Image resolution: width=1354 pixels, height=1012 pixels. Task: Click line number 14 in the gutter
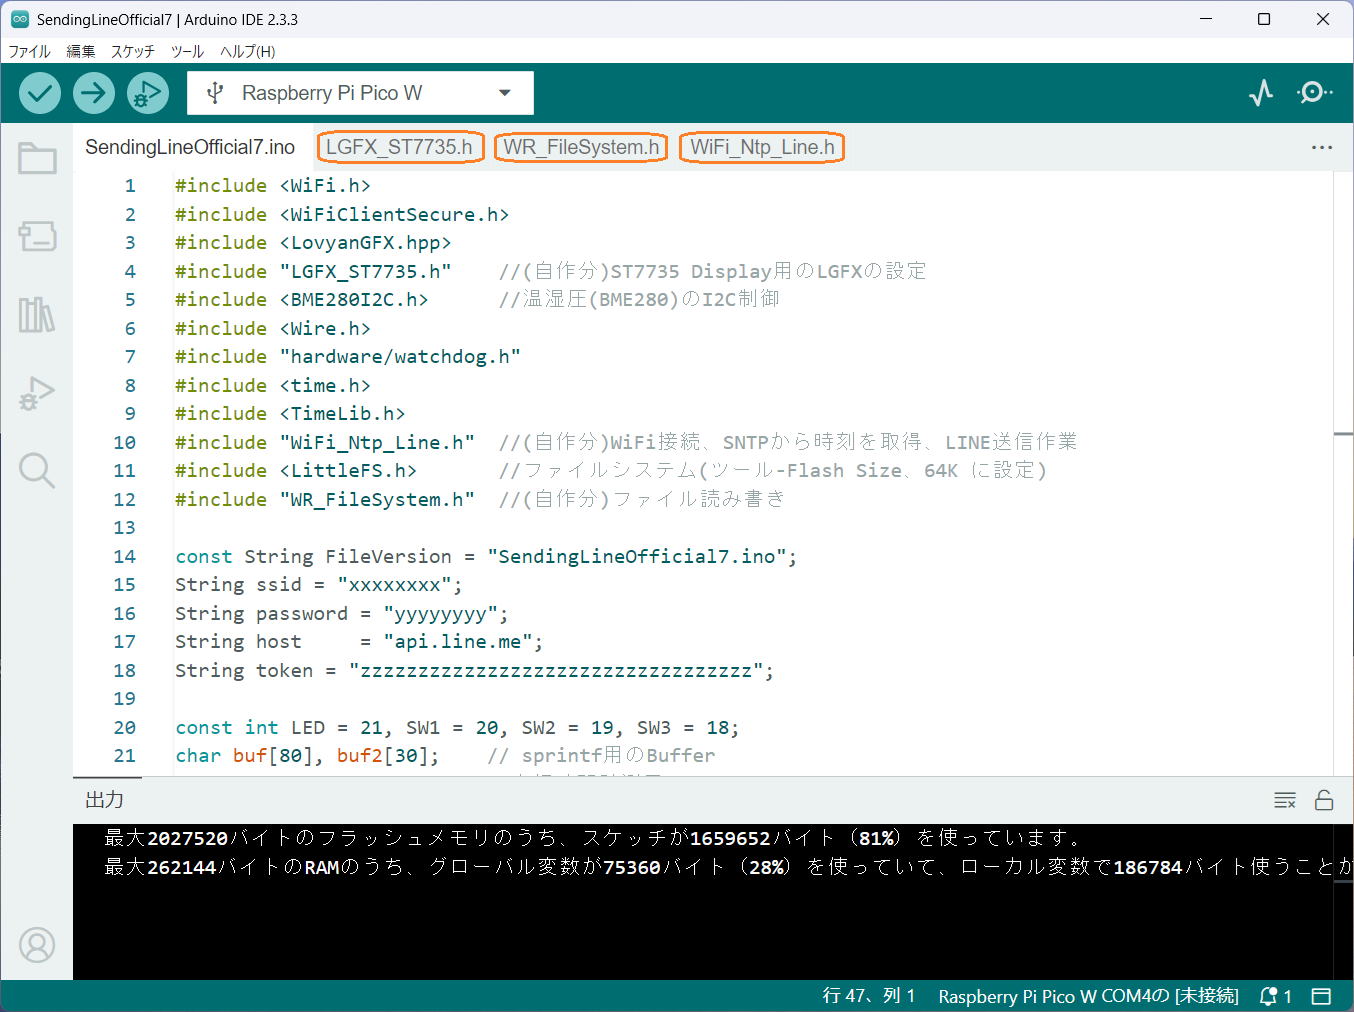click(x=124, y=557)
